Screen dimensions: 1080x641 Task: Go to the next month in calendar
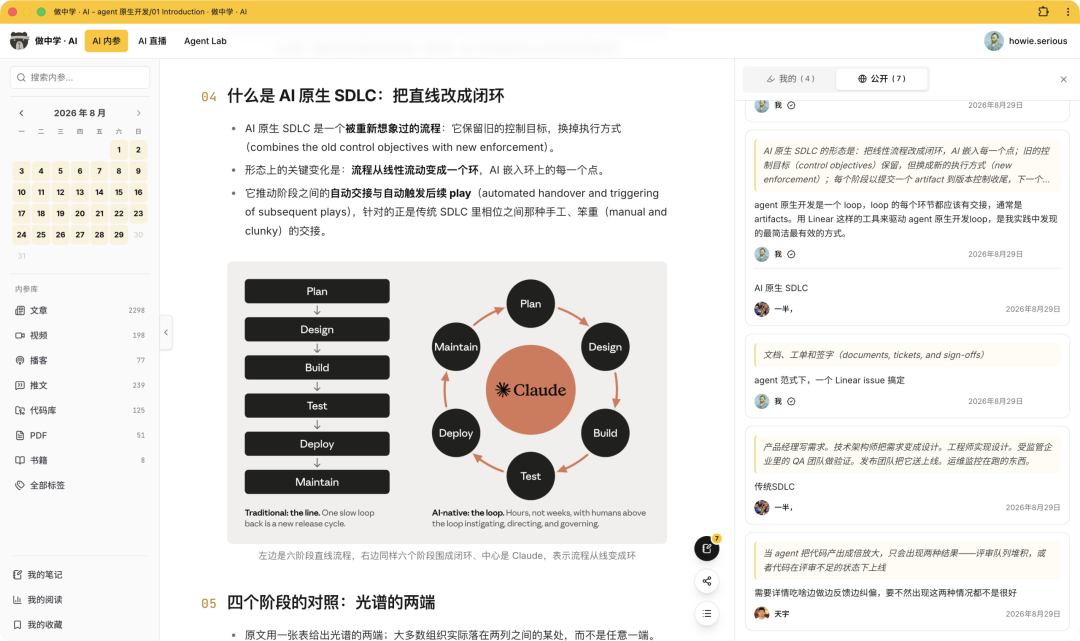138,113
